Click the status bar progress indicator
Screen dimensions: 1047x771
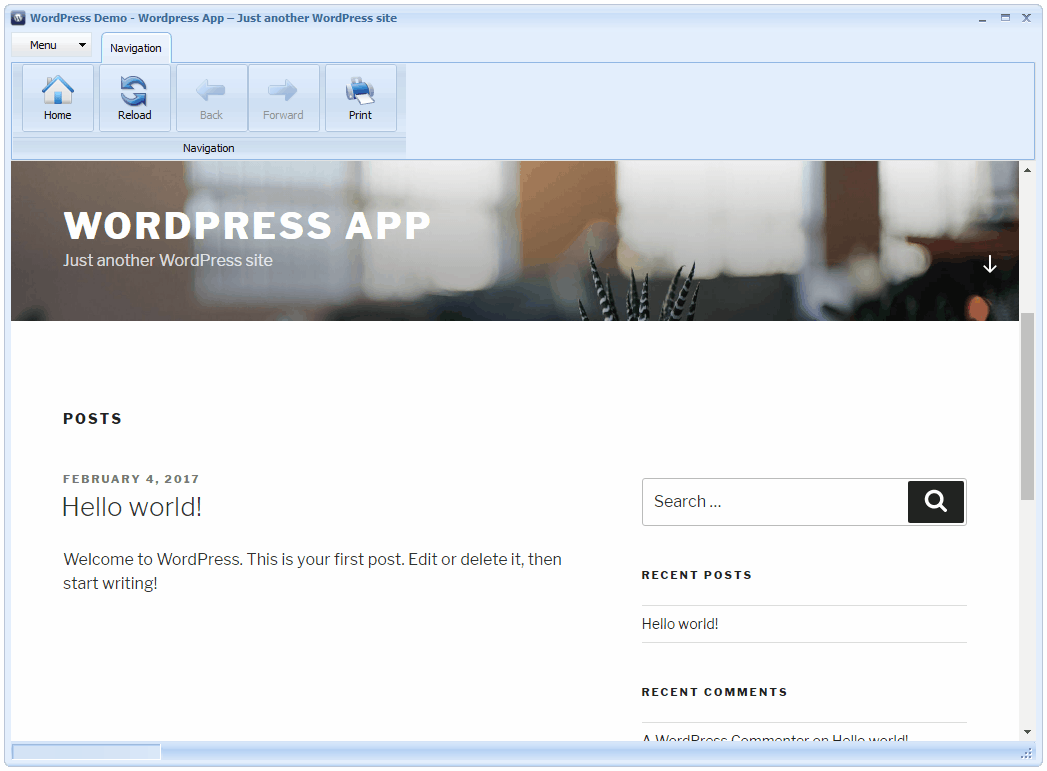pyautogui.click(x=86, y=752)
